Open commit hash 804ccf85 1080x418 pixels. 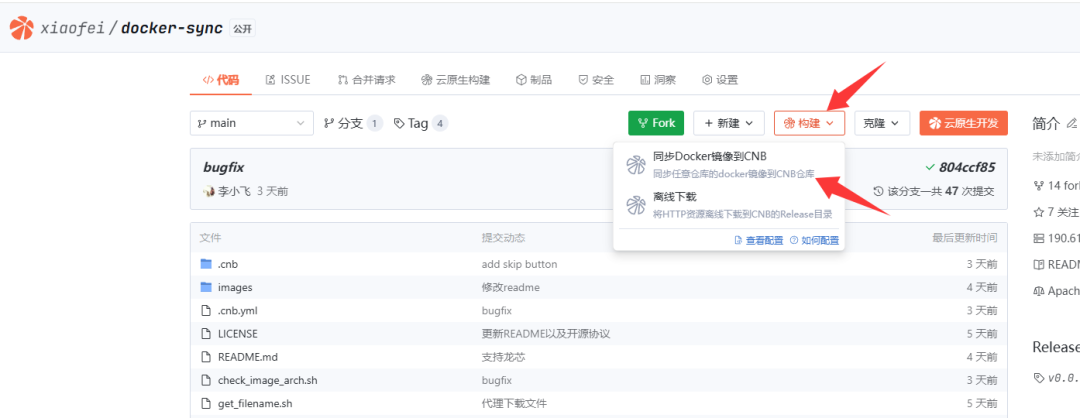967,167
